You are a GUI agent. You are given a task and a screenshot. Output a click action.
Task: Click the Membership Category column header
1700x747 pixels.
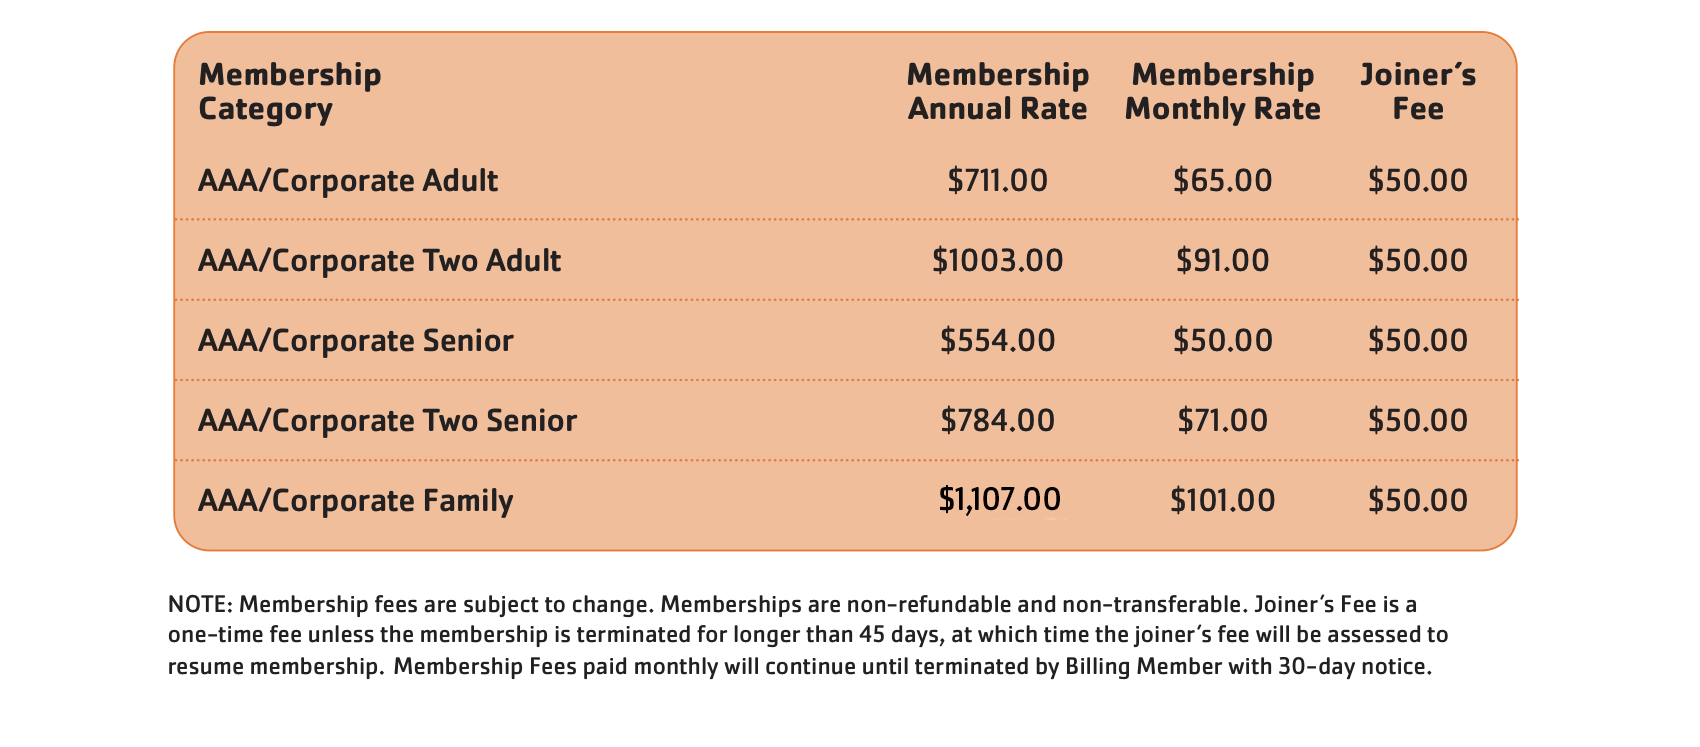pos(290,91)
